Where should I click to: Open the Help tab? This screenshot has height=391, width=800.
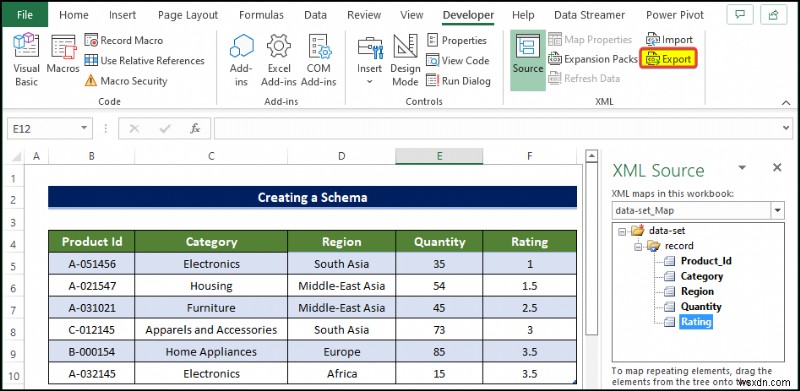[523, 15]
